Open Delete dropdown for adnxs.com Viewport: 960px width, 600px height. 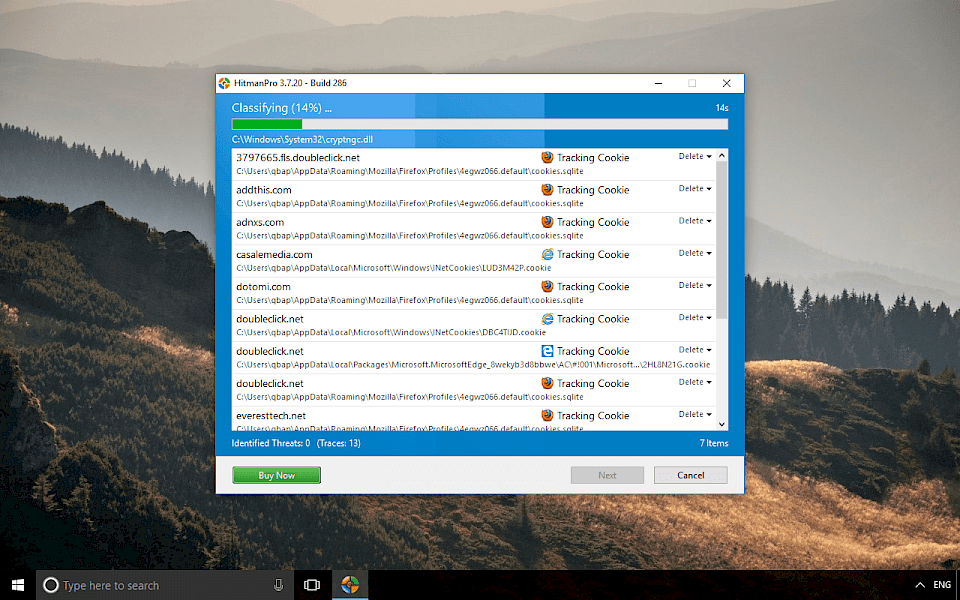695,221
